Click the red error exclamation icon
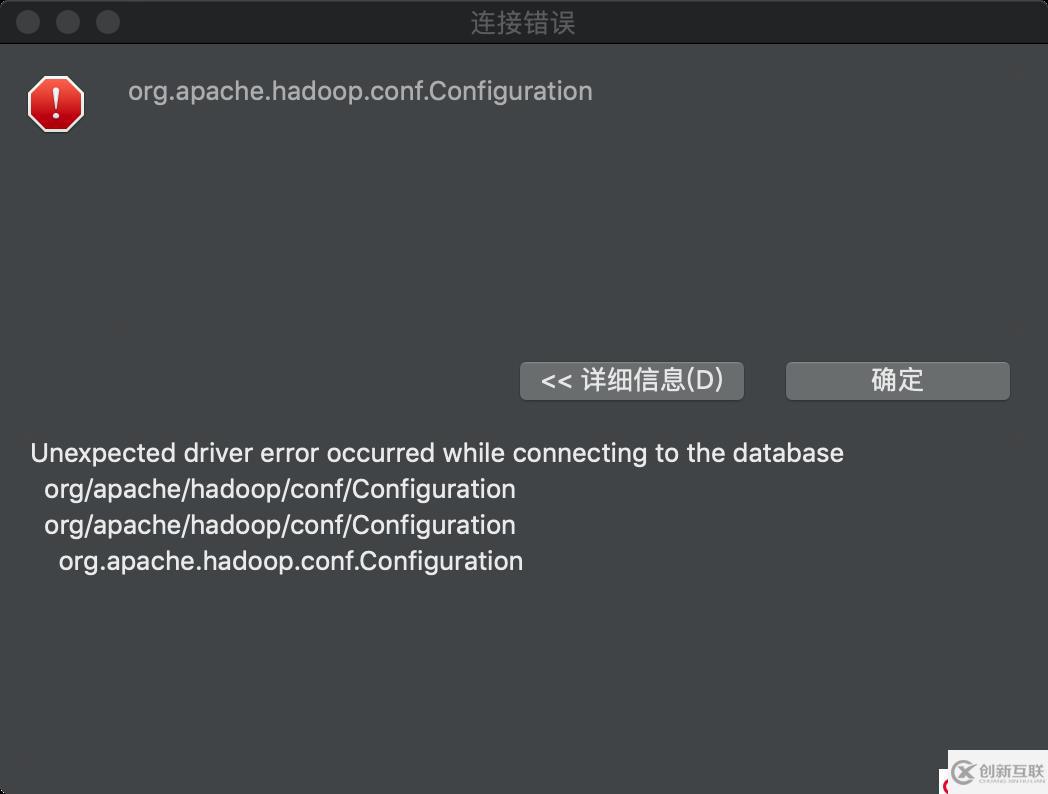 coord(56,104)
